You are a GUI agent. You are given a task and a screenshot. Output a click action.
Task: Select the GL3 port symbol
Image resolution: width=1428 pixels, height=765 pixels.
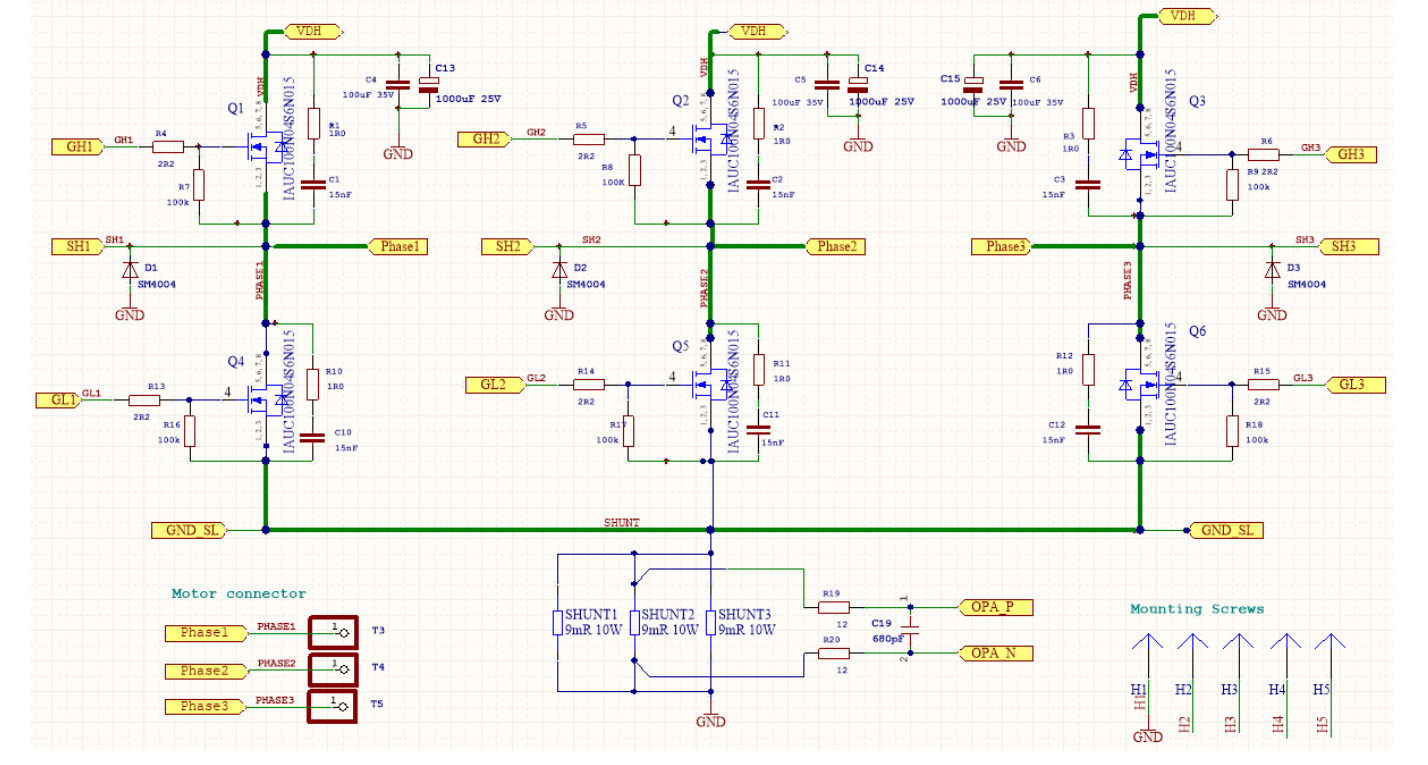(1356, 384)
